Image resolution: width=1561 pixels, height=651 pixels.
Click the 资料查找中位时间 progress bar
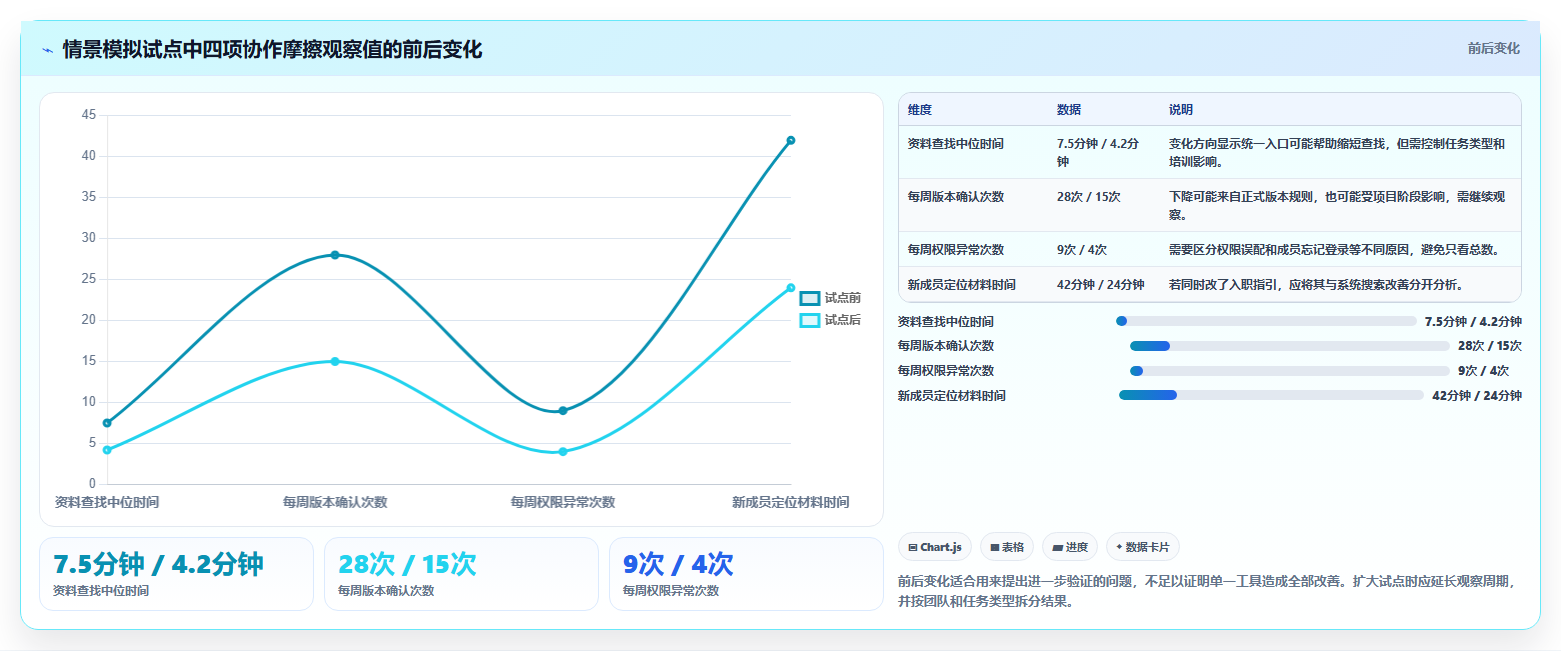[x=1266, y=321]
